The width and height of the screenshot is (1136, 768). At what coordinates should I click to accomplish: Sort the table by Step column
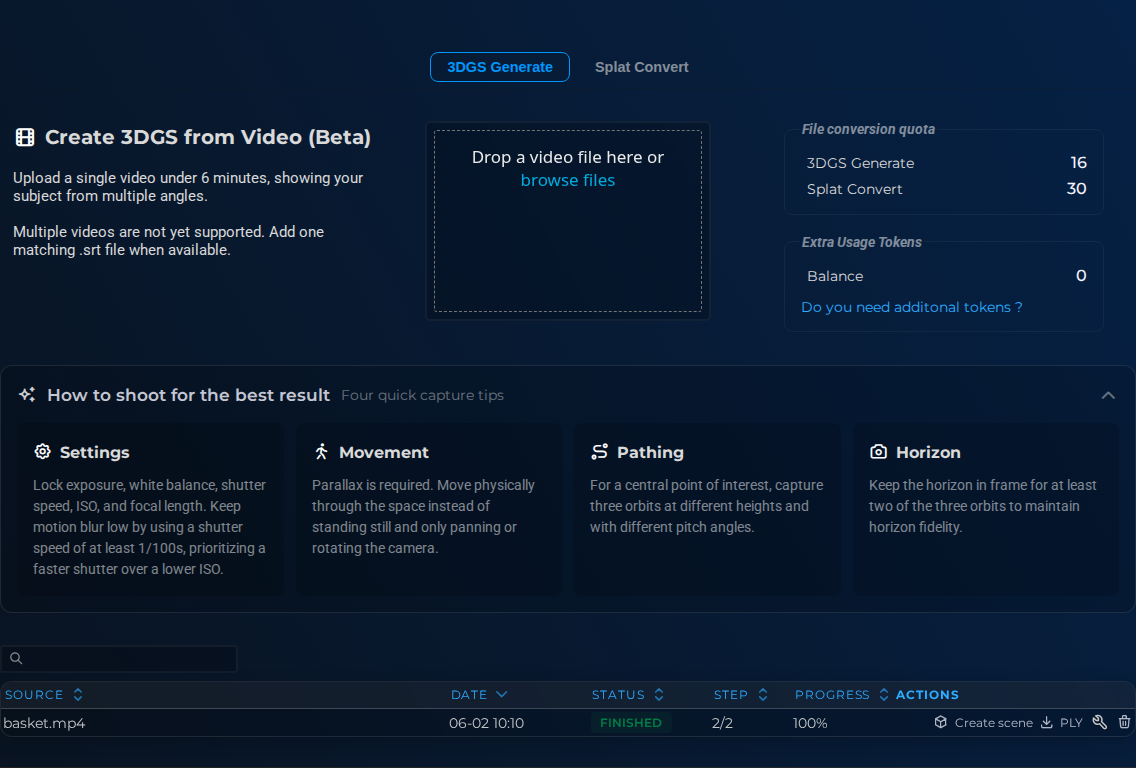tap(740, 694)
